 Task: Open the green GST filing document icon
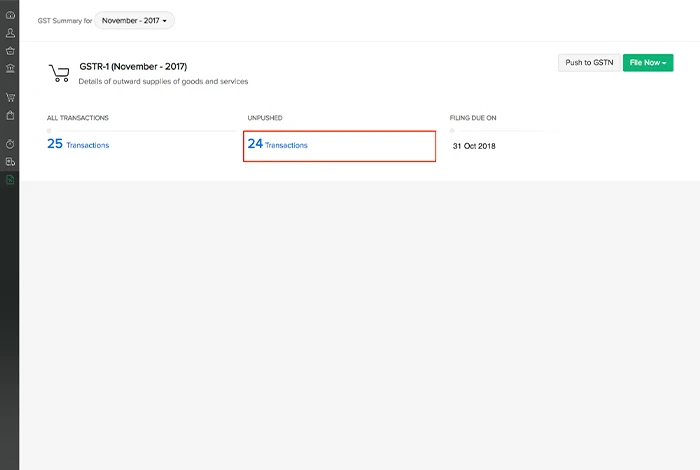10,179
